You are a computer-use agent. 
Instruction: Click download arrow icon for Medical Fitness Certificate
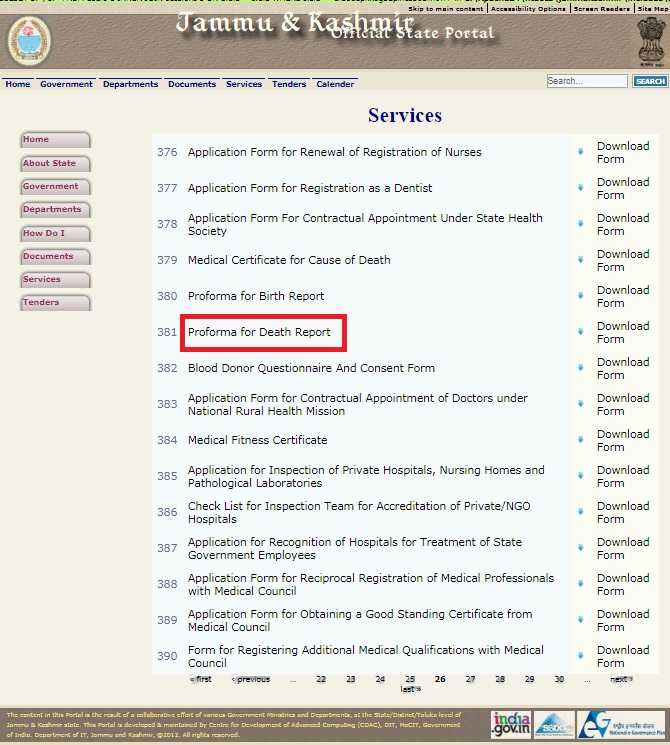(x=580, y=440)
